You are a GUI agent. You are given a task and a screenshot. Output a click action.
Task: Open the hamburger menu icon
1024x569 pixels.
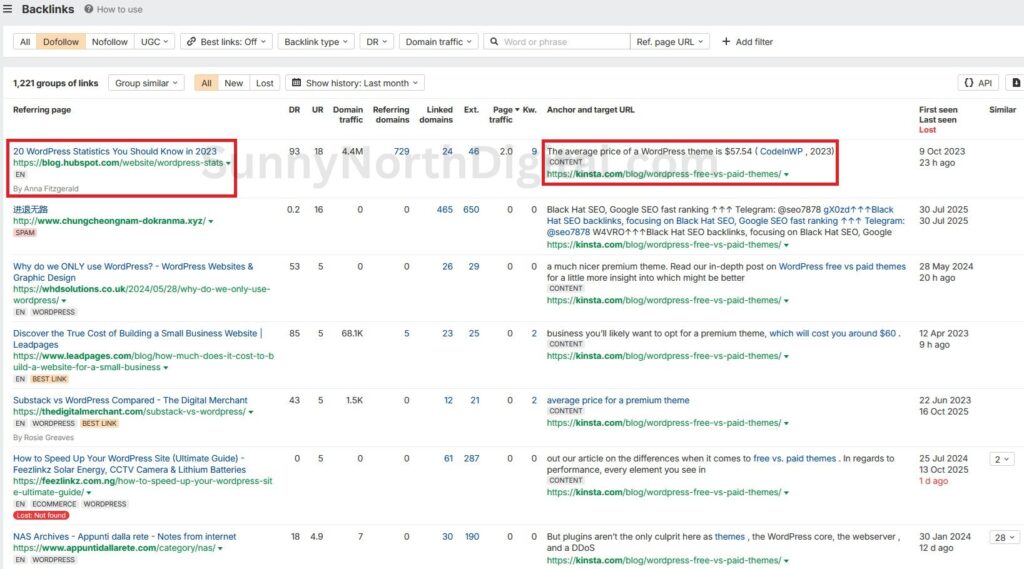point(7,9)
